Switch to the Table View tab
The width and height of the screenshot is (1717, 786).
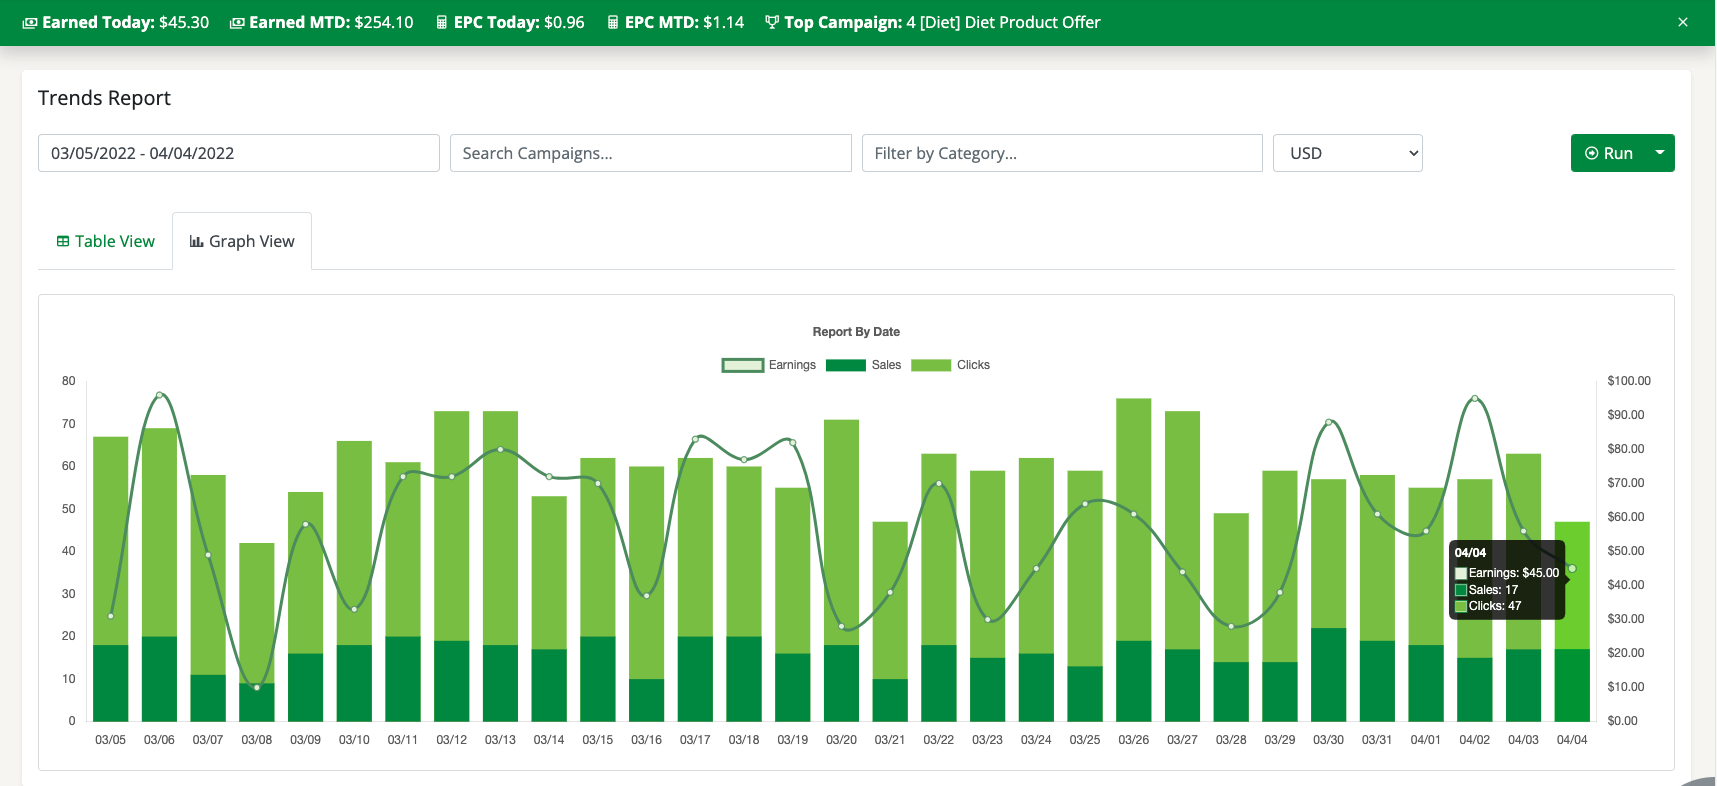106,242
